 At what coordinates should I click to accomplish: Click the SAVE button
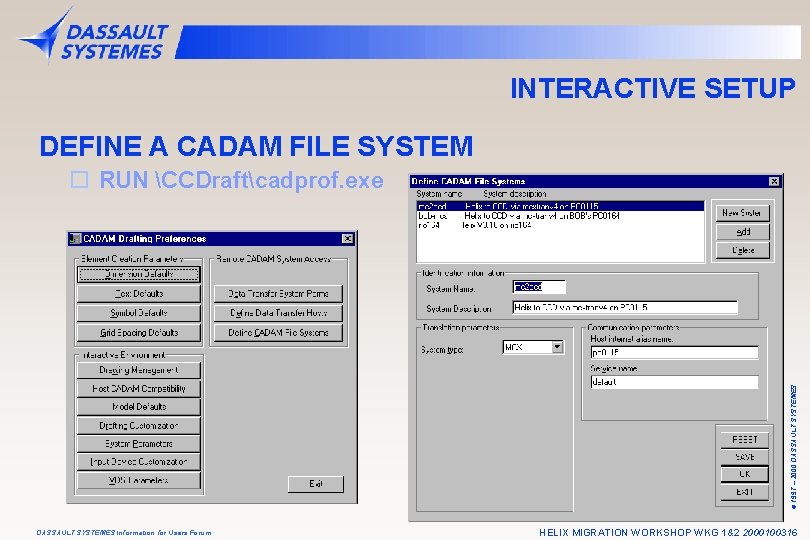[x=744, y=457]
